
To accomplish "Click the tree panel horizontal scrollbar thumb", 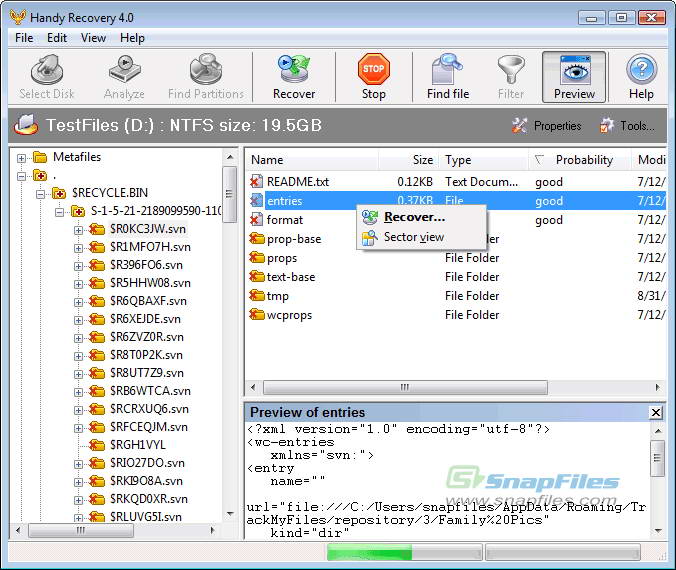I will [x=81, y=530].
